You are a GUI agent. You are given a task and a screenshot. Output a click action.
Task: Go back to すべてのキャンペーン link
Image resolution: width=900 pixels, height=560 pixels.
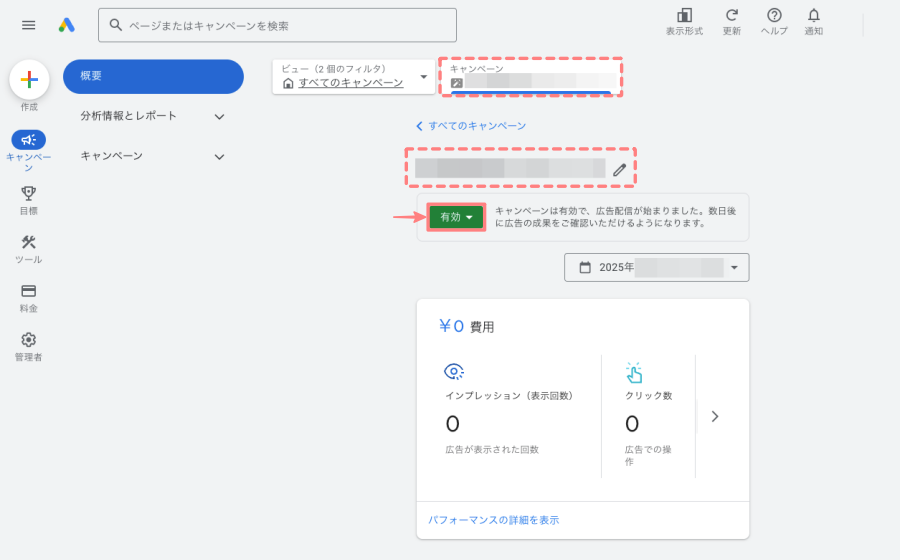pos(471,126)
